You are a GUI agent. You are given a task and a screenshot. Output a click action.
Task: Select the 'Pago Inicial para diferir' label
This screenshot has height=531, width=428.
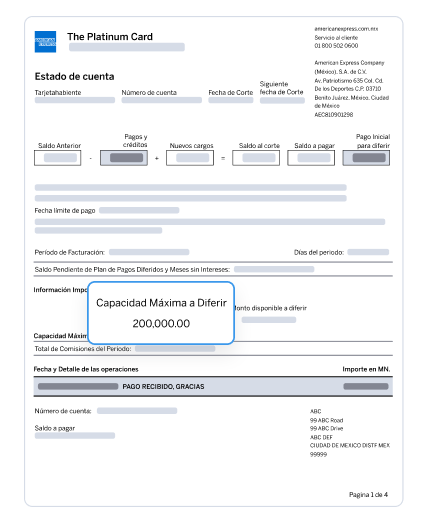(x=373, y=141)
